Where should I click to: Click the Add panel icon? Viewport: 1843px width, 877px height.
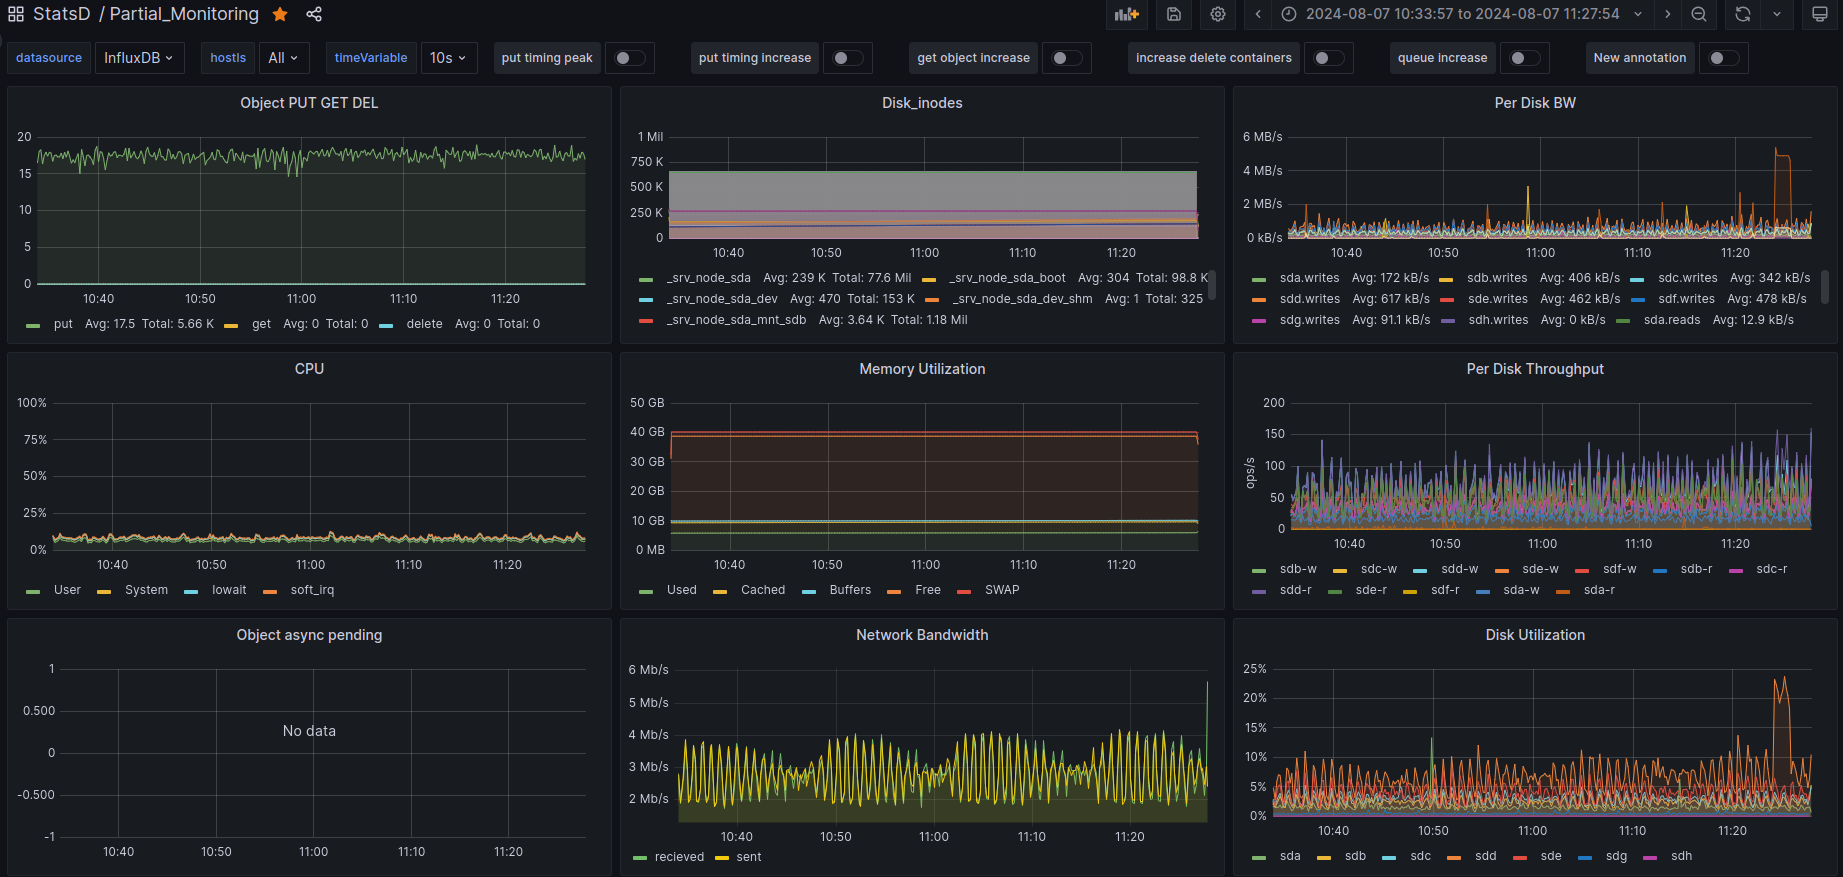tap(1127, 14)
